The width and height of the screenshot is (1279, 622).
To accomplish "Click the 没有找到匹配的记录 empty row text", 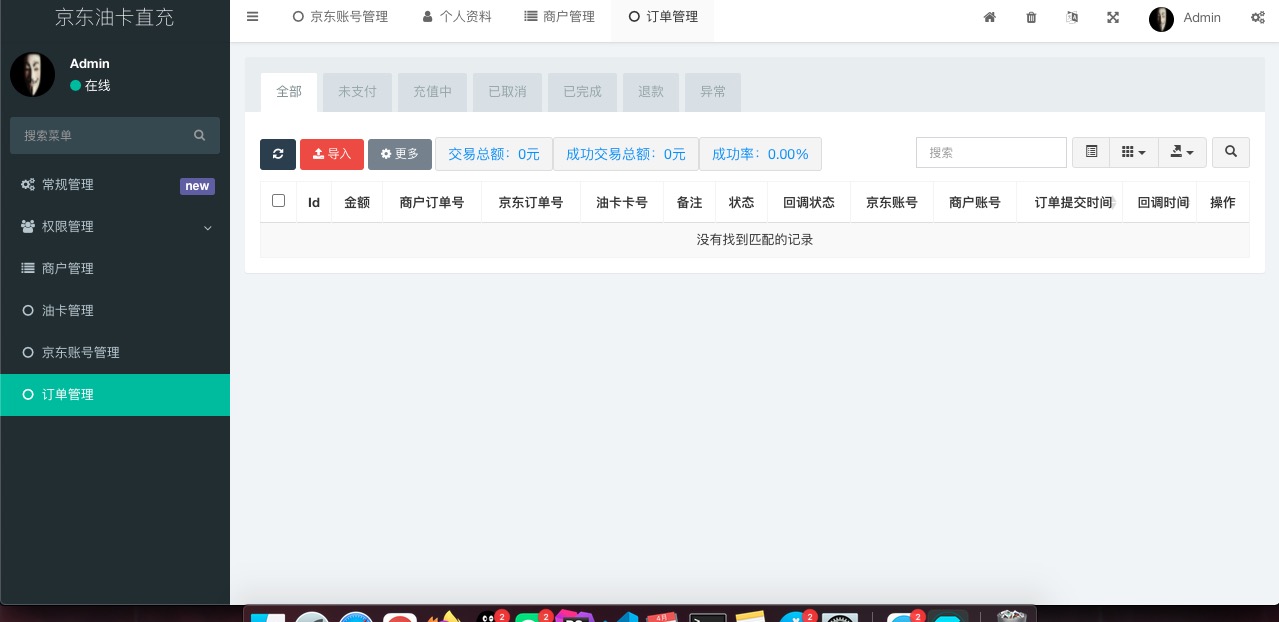I will pyautogui.click(x=755, y=240).
